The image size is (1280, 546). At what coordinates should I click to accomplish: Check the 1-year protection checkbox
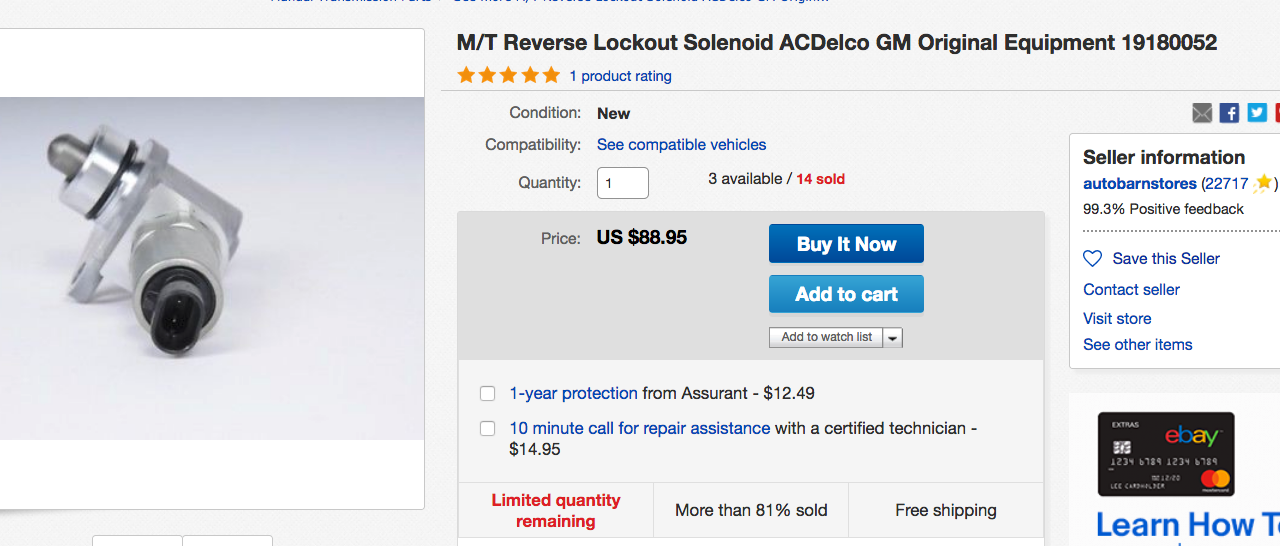click(x=488, y=393)
